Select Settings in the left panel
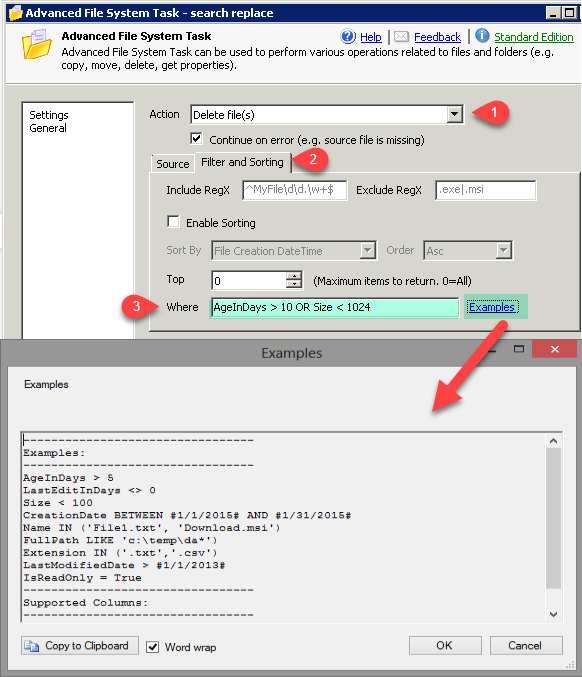This screenshot has height=677, width=582. click(49, 115)
